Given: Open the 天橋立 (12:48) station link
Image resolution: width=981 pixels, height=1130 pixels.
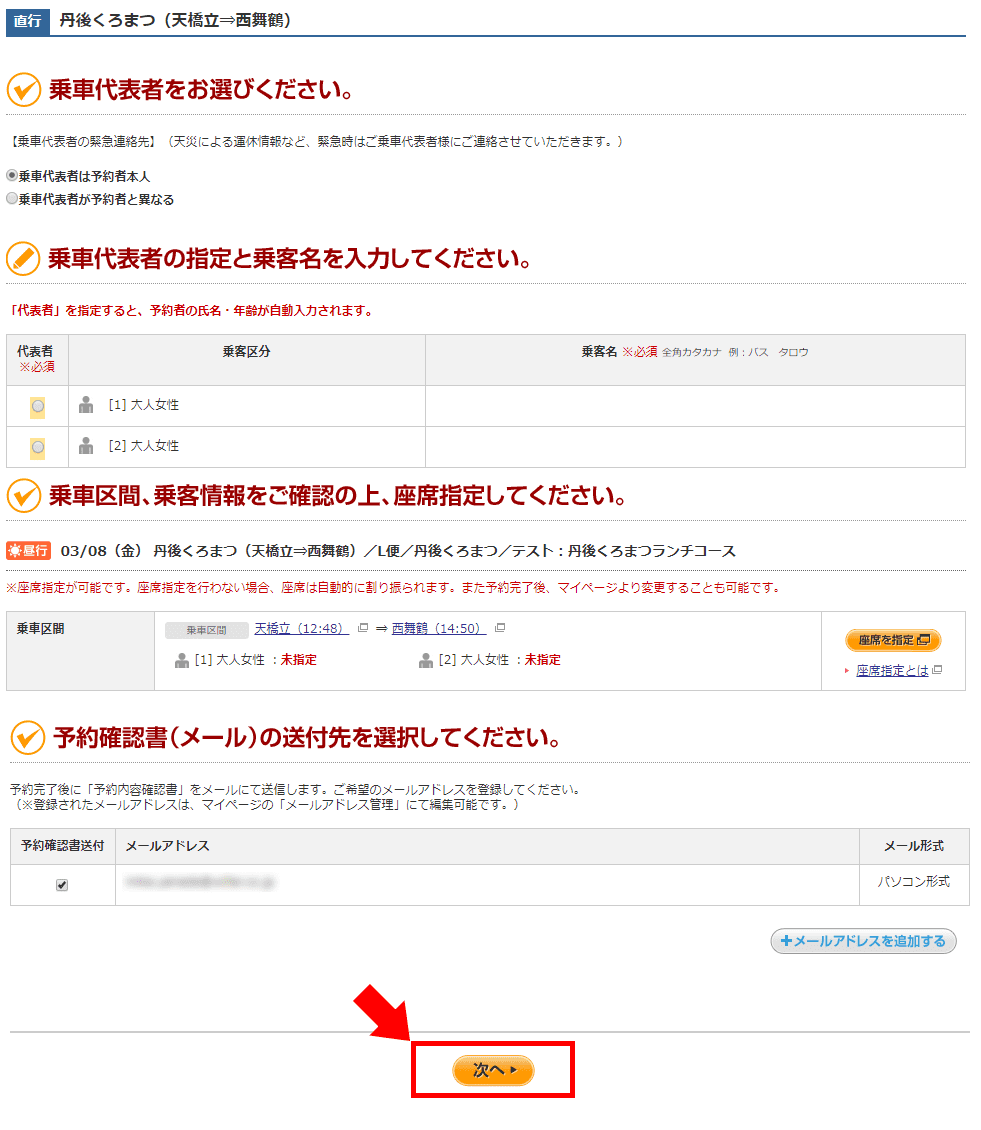Looking at the screenshot, I should click(x=301, y=629).
